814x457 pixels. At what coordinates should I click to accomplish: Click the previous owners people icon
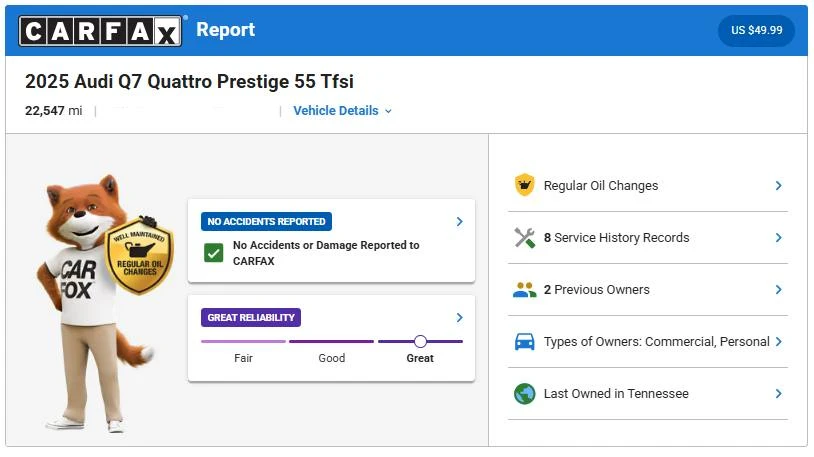click(x=524, y=290)
